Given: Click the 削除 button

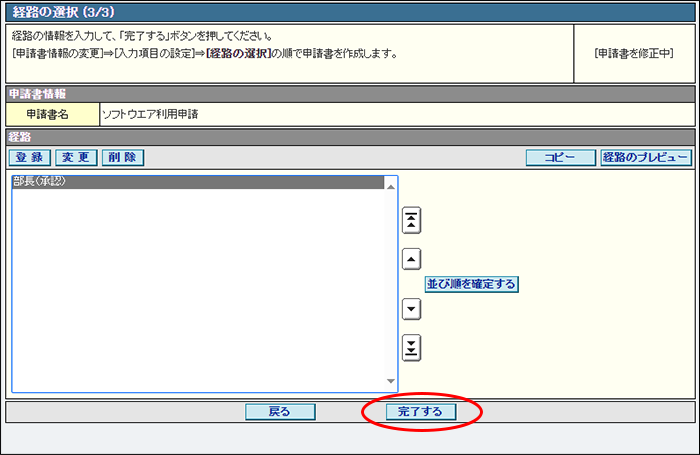Looking at the screenshot, I should [x=123, y=157].
